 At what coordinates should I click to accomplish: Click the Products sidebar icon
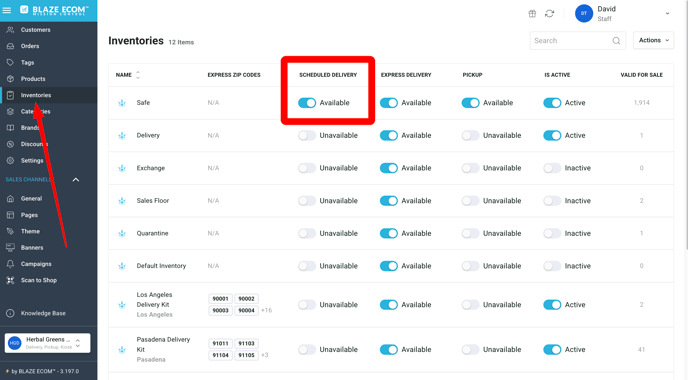click(11, 79)
